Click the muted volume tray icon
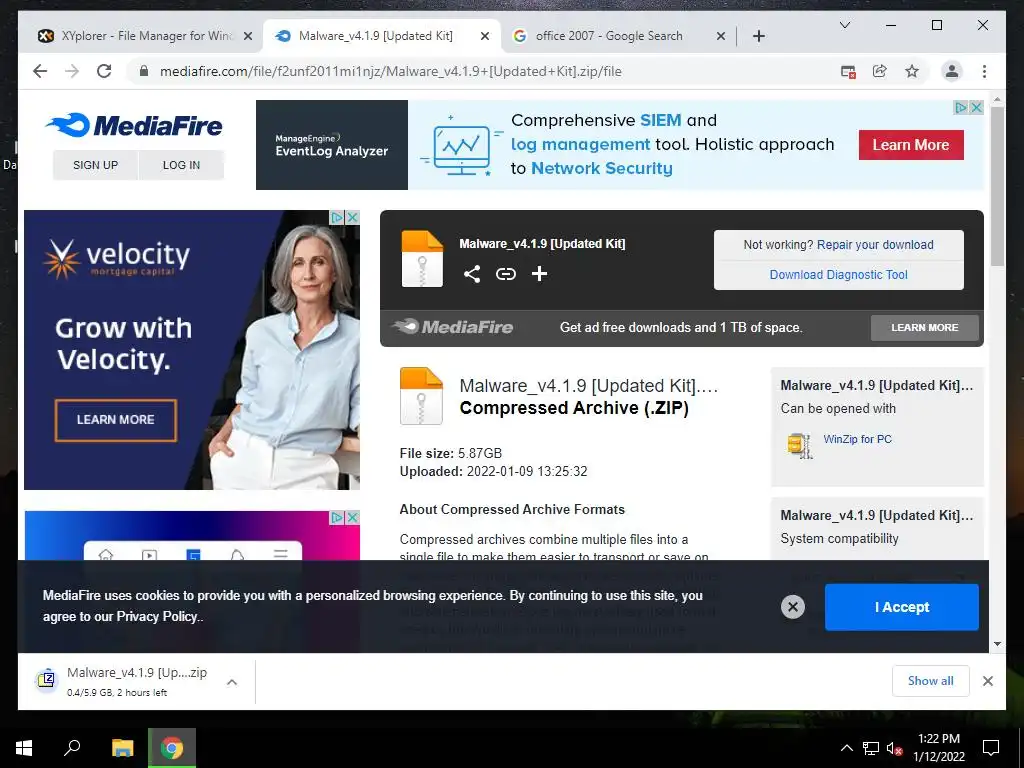Image resolution: width=1024 pixels, height=768 pixels. point(894,748)
